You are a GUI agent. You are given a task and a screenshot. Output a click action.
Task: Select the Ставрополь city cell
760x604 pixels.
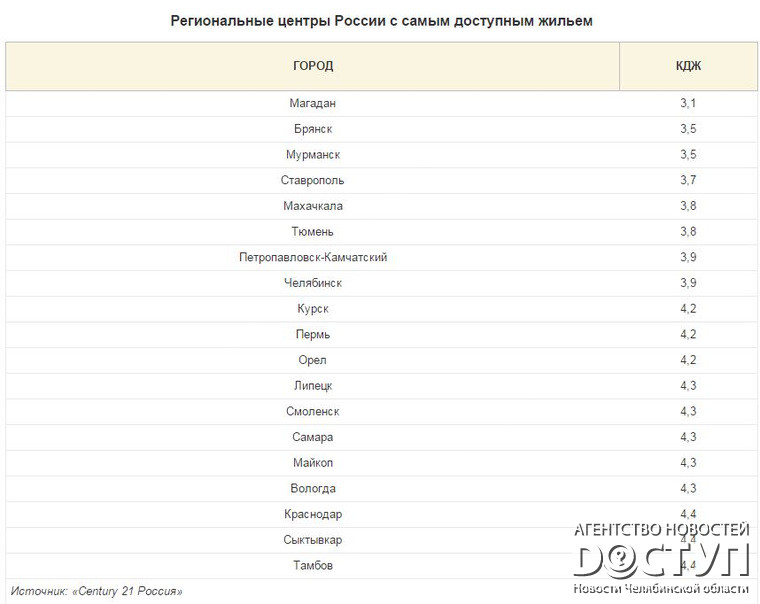(313, 181)
